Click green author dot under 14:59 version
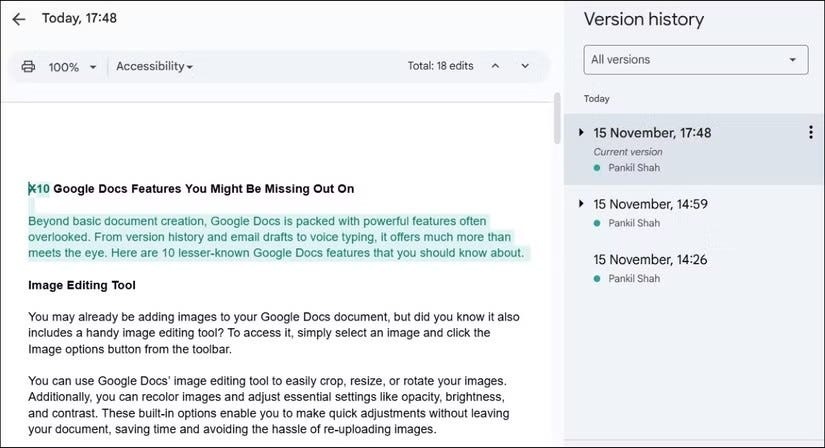The width and height of the screenshot is (825, 448). click(x=597, y=223)
